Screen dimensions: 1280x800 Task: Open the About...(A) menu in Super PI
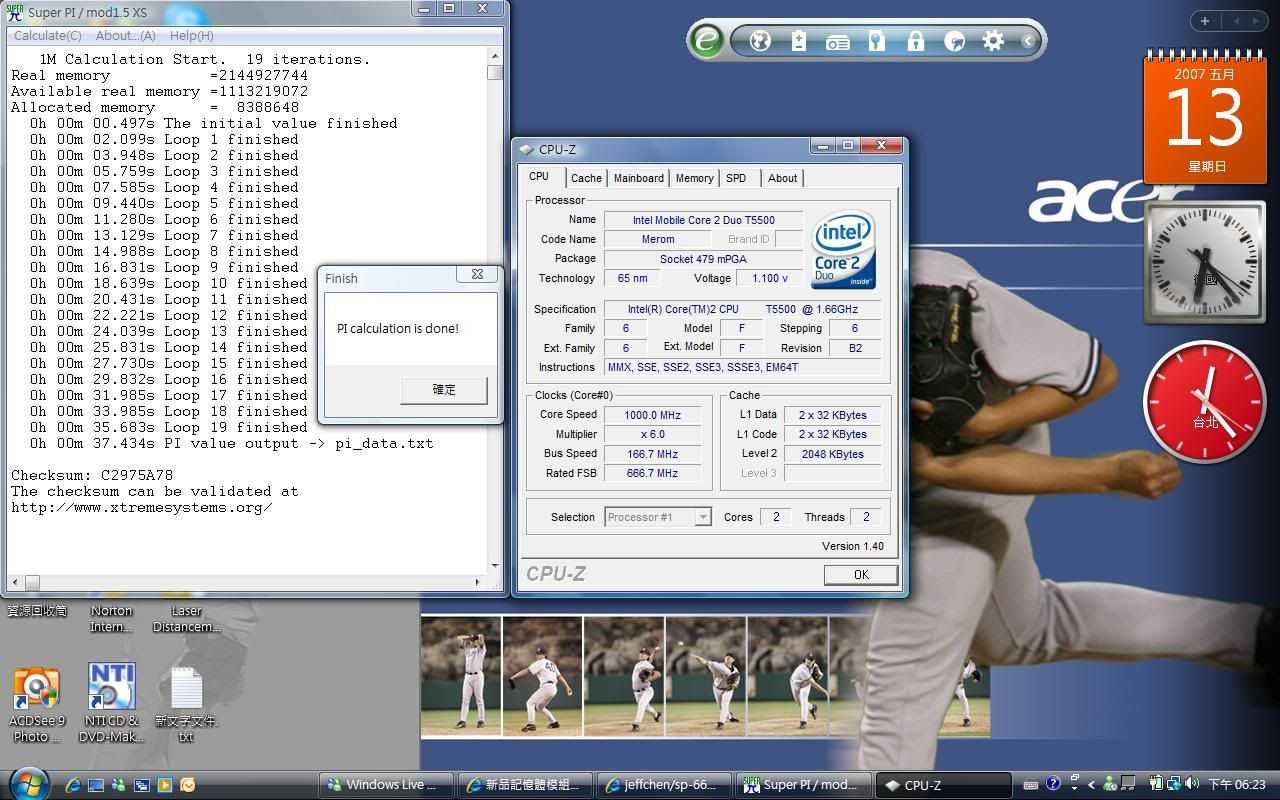click(125, 36)
